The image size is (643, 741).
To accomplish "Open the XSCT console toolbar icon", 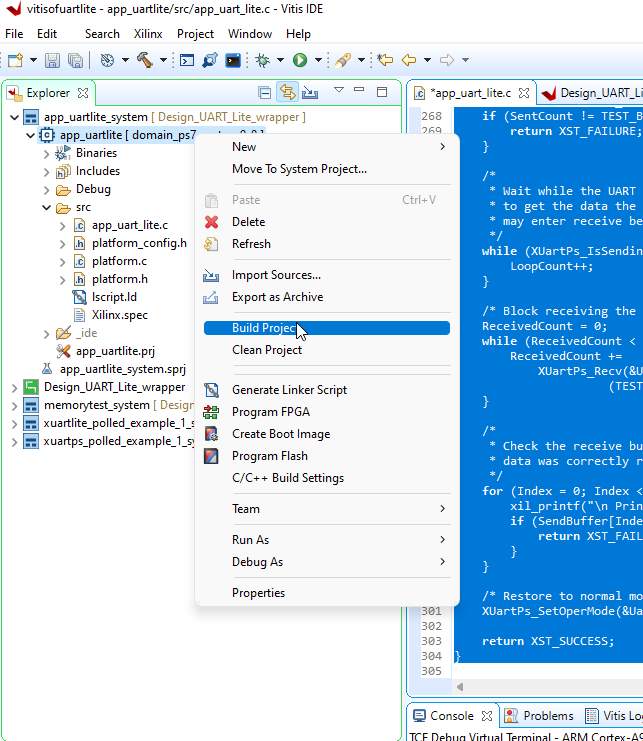I will [187, 60].
